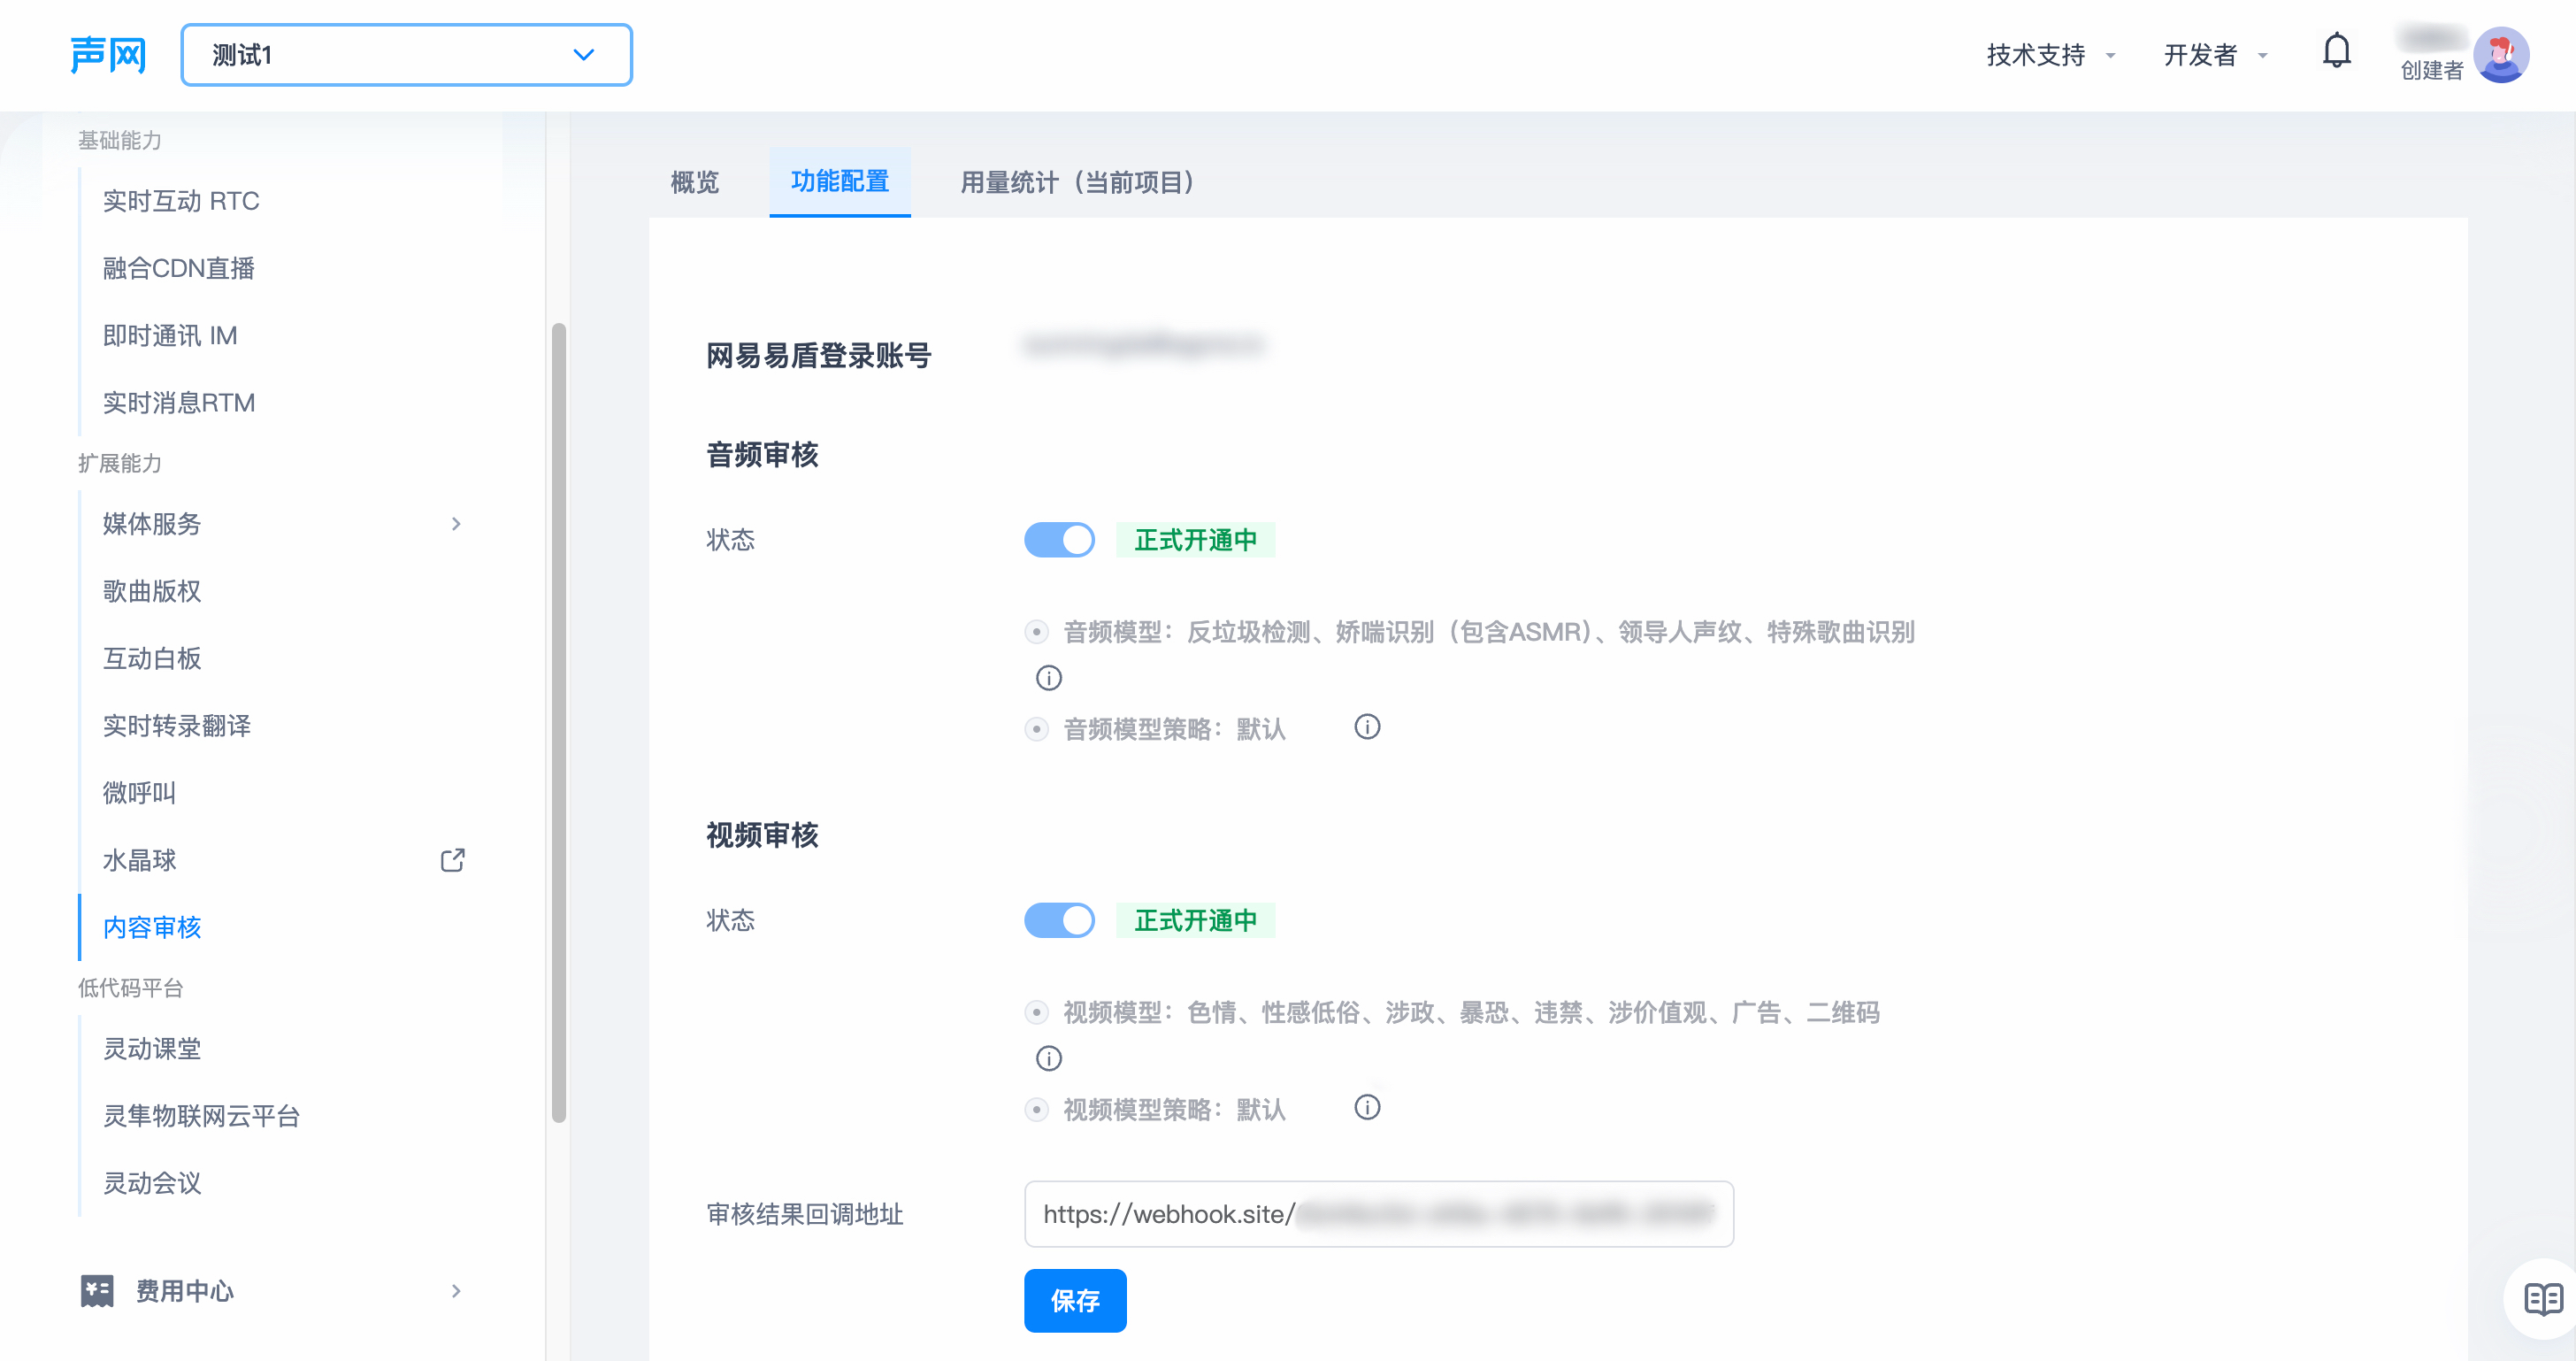Screen dimensions: 2576x1361
Task: Switch to the 功能配置 tab
Action: tap(840, 181)
